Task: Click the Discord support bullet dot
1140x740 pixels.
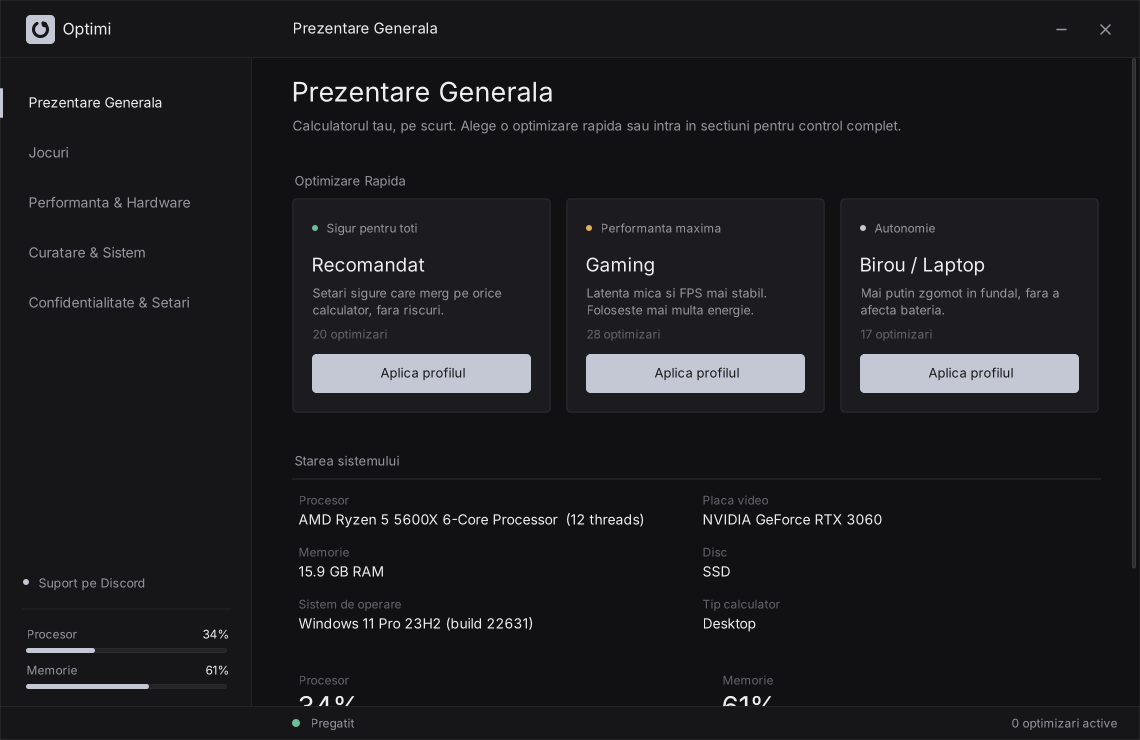Action: click(x=26, y=582)
